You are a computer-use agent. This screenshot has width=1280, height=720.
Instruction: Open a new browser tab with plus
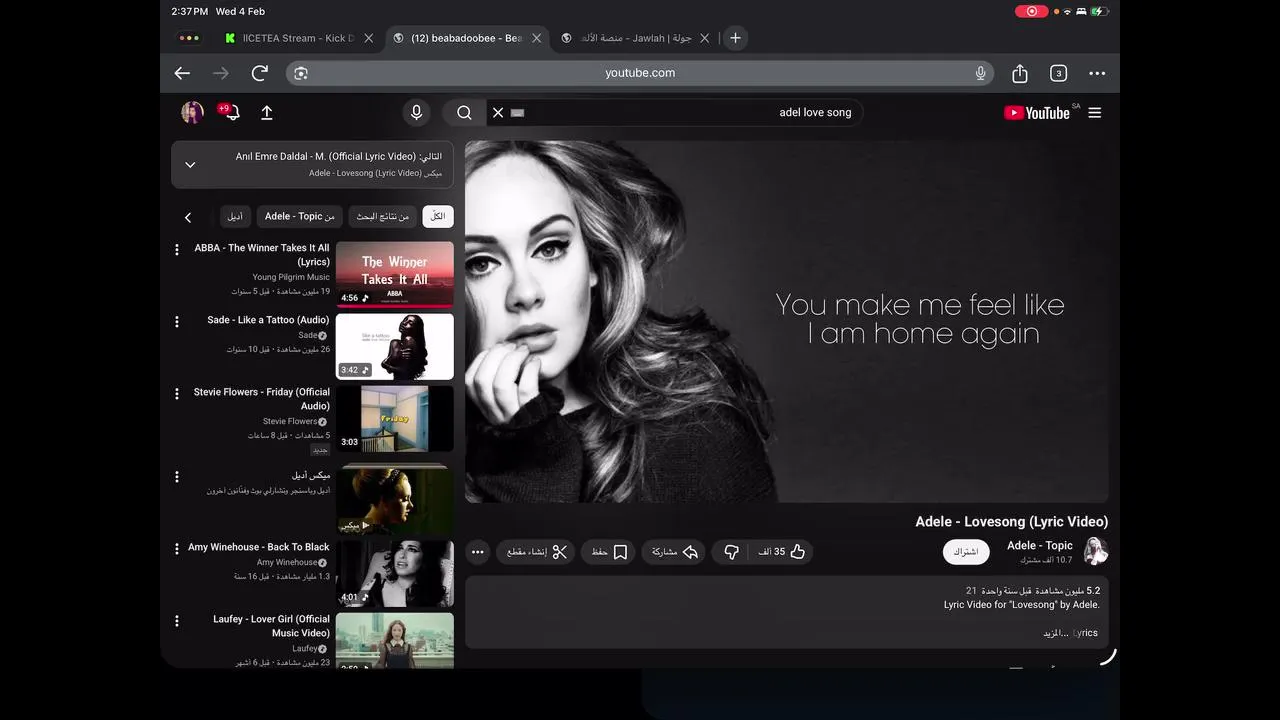(x=735, y=38)
